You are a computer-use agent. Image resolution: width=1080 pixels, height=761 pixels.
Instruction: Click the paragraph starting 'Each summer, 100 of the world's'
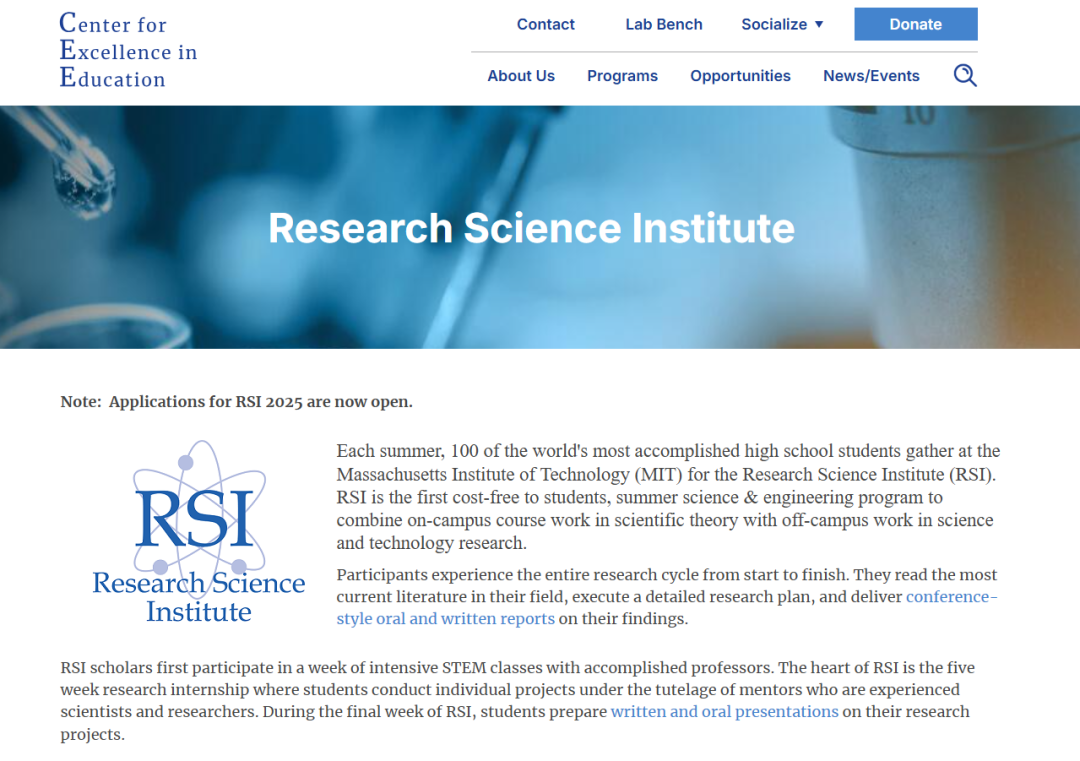[x=668, y=497]
